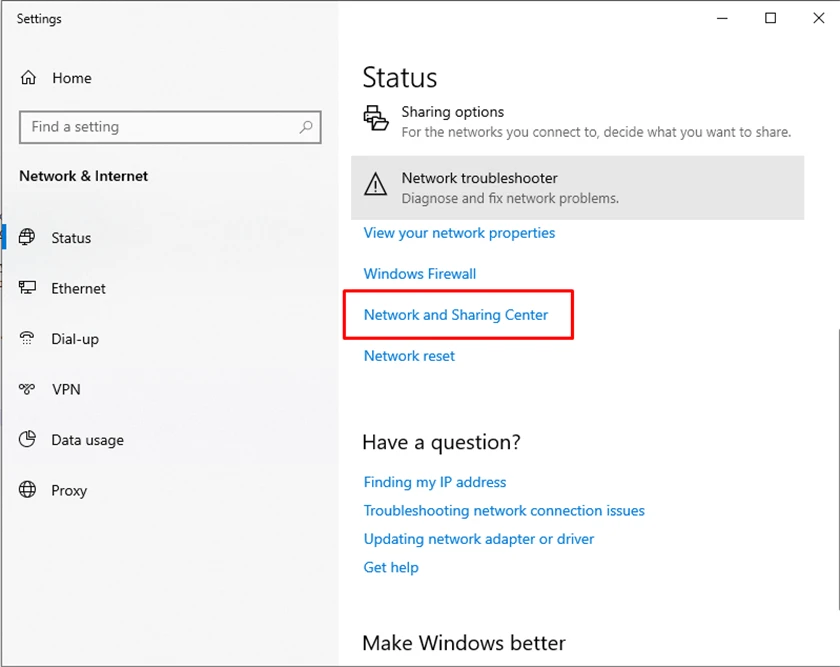Click the Home house icon
This screenshot has height=667, width=840.
pyautogui.click(x=28, y=78)
